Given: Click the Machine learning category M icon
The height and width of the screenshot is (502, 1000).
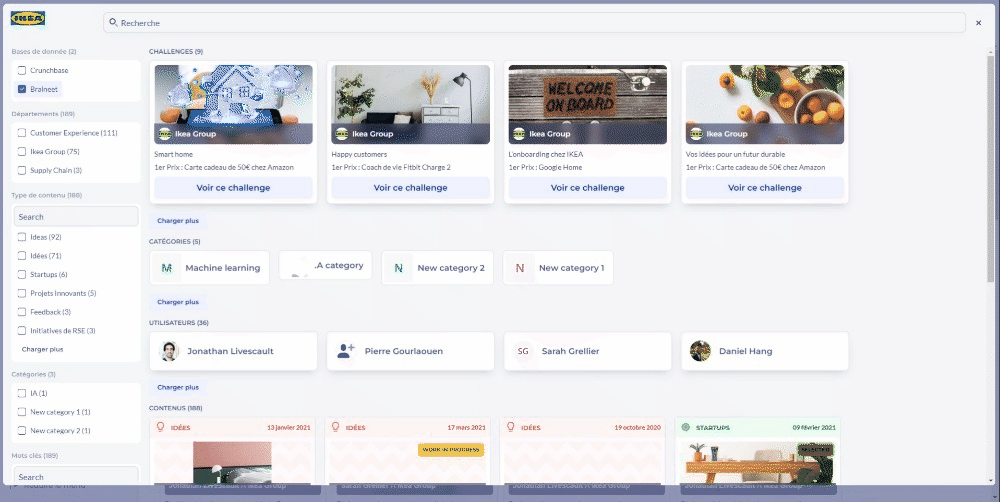Looking at the screenshot, I should click(x=167, y=268).
